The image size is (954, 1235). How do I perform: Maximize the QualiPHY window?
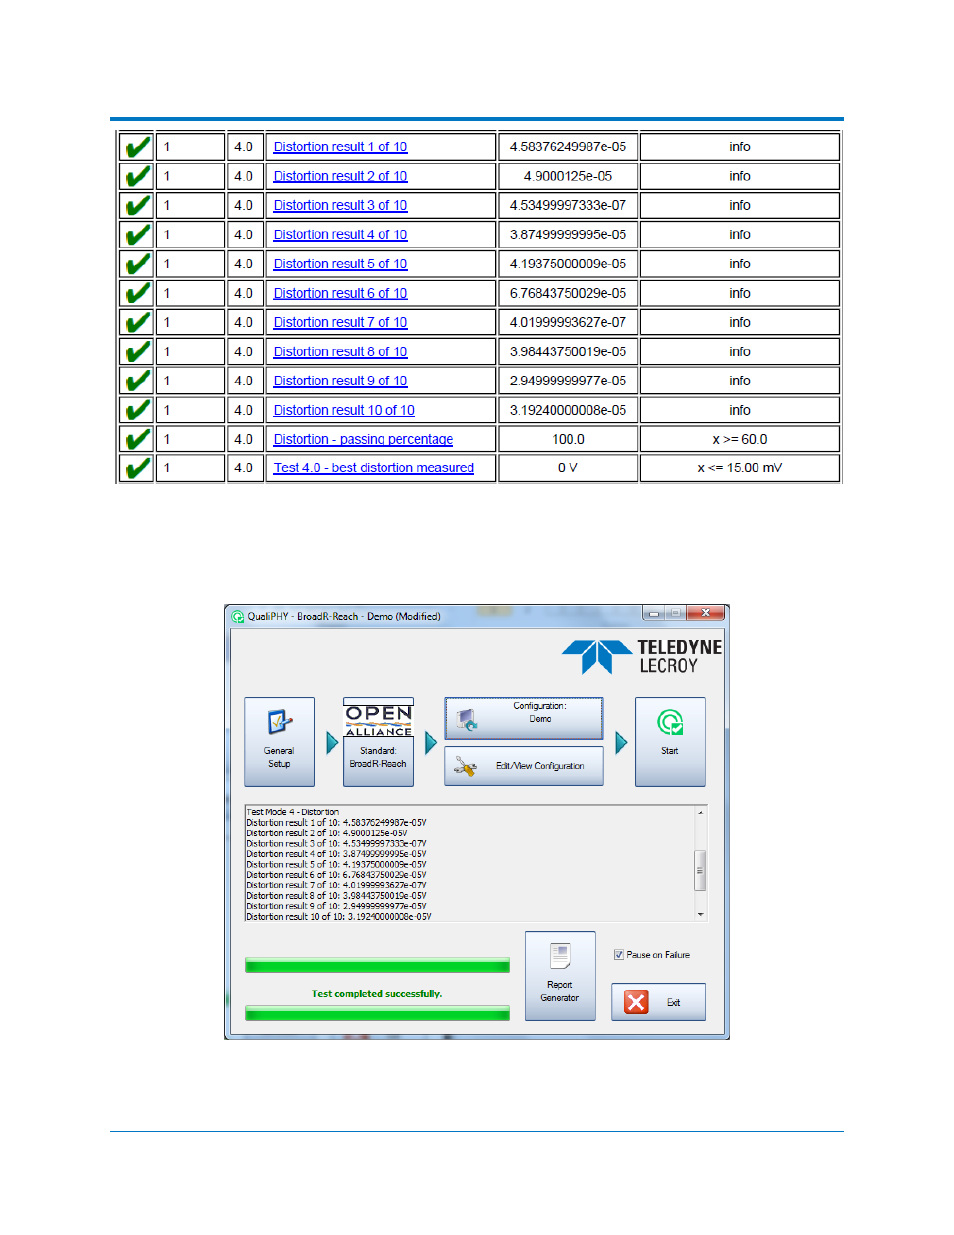click(675, 613)
